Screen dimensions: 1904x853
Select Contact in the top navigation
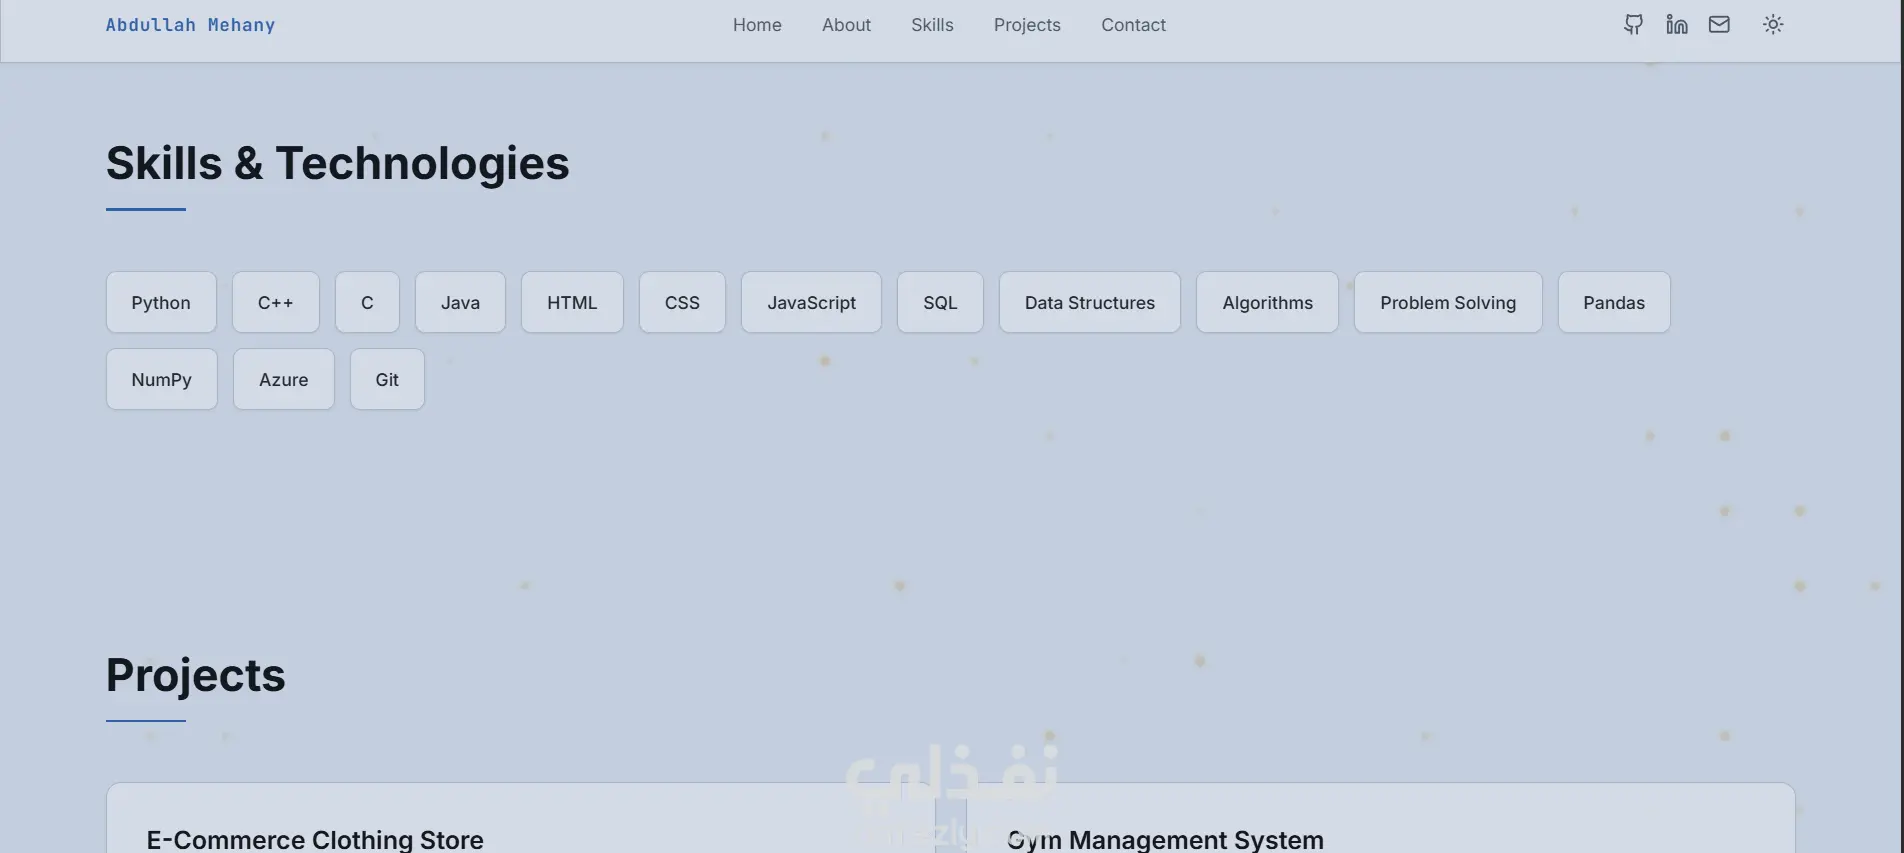[x=1133, y=25]
